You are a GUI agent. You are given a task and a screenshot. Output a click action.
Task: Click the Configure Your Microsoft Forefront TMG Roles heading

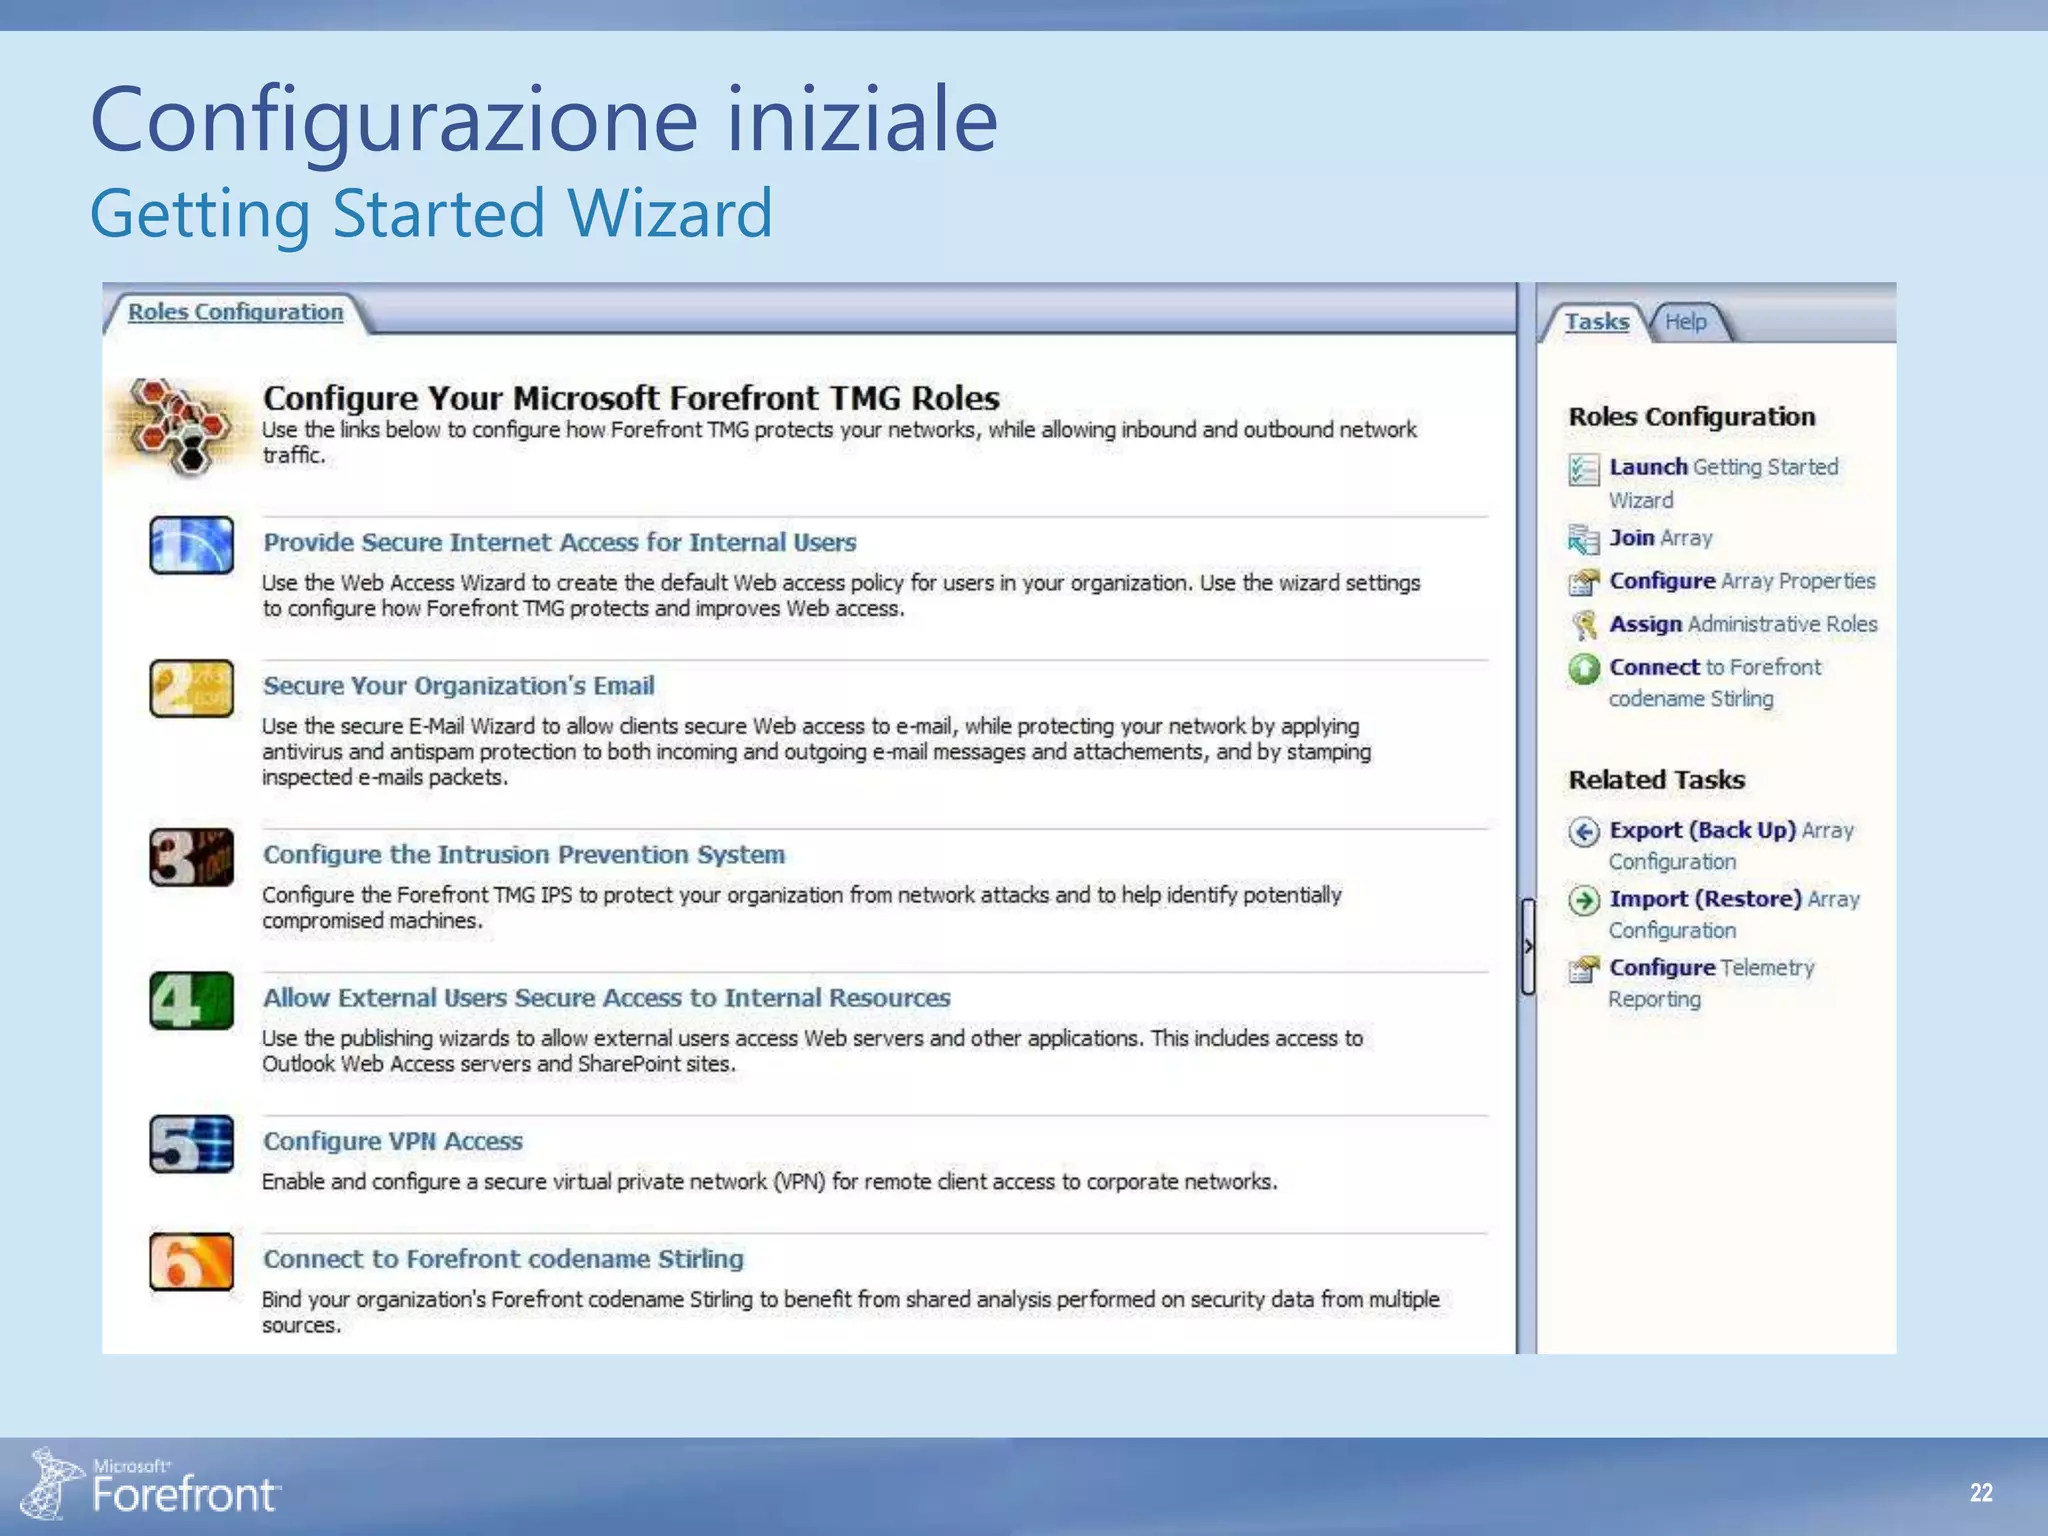tap(631, 398)
